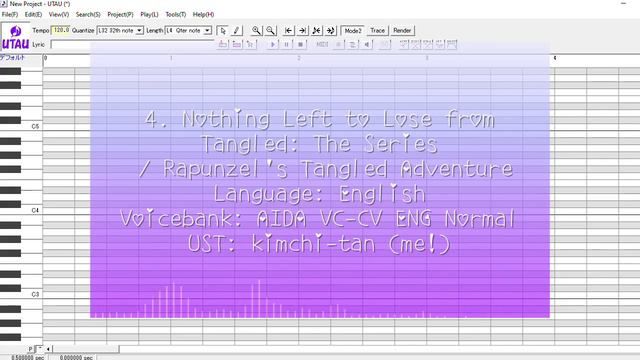The height and width of the screenshot is (360, 640).
Task: Jump to start with left-arrow bar icon
Action: click(x=289, y=31)
